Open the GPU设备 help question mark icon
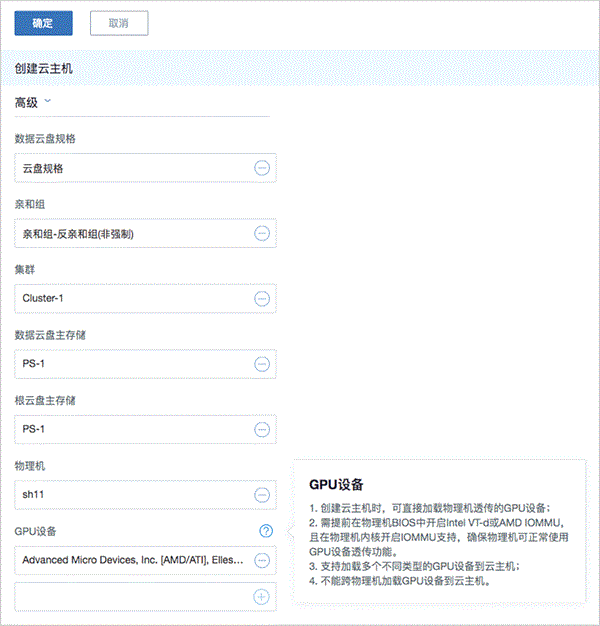The height and width of the screenshot is (626, 600). click(x=265, y=531)
